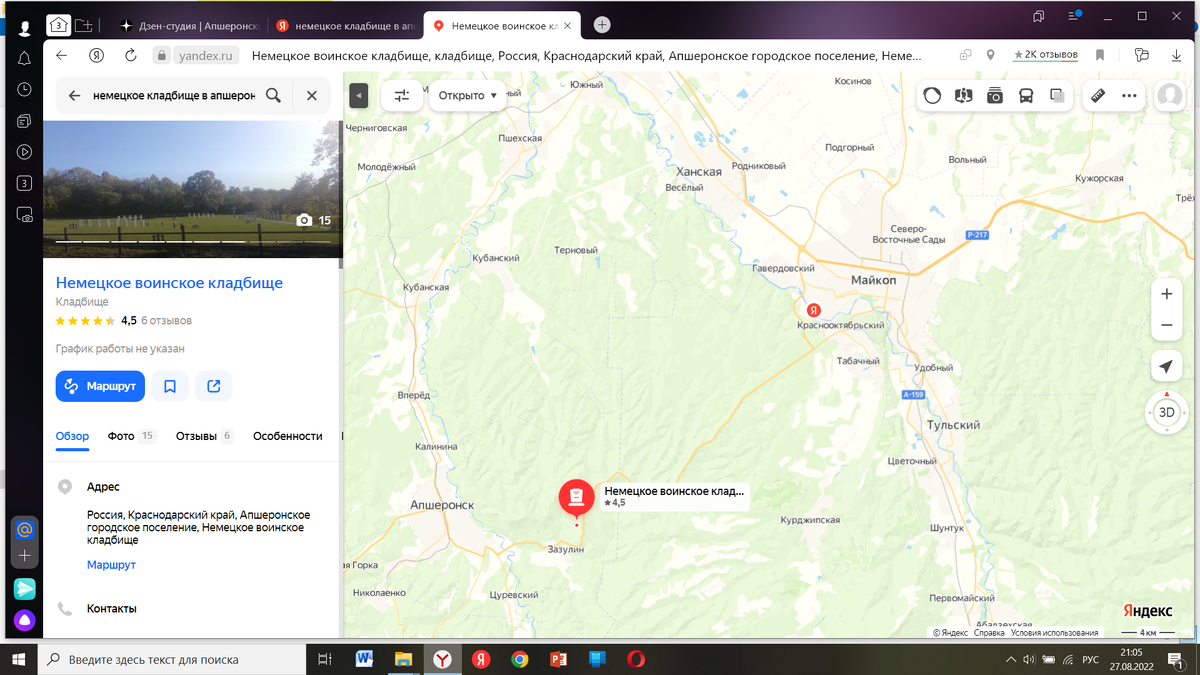The image size is (1200, 675).
Task: Open the browser sidebar profile icon
Action: pos(24,29)
